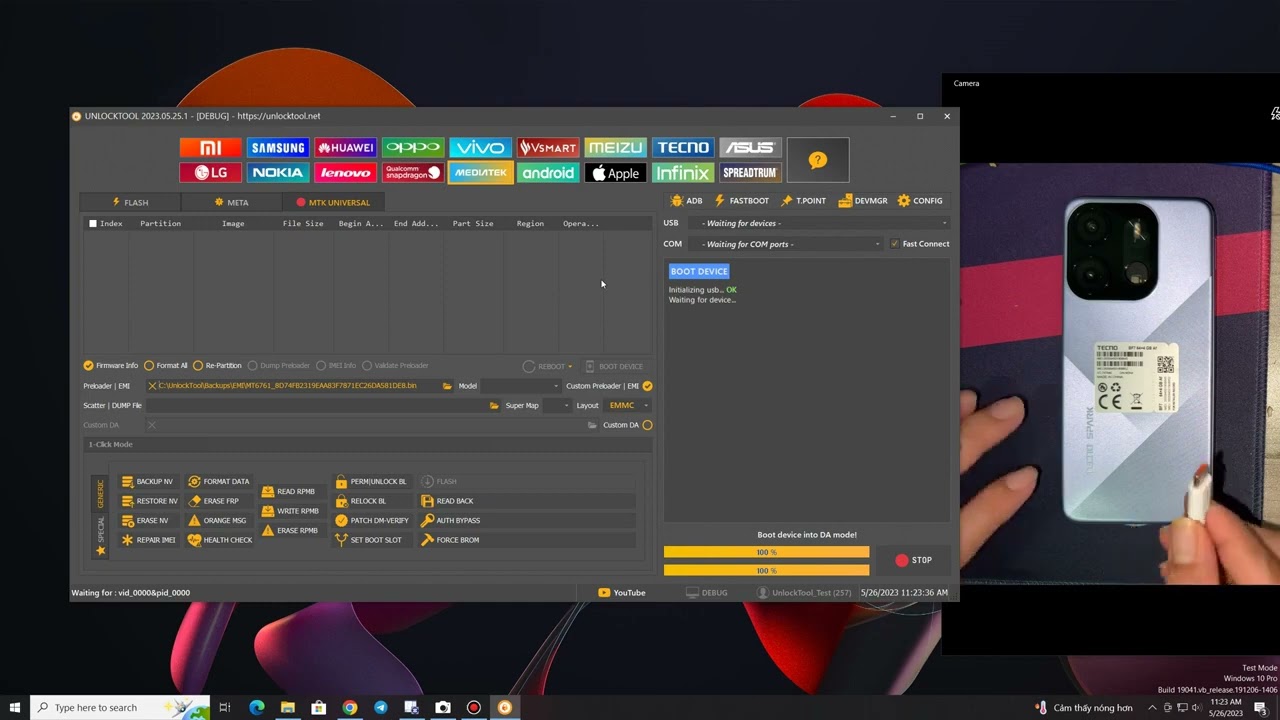Select the ASUS brand tile
The height and width of the screenshot is (720, 1280).
750,148
